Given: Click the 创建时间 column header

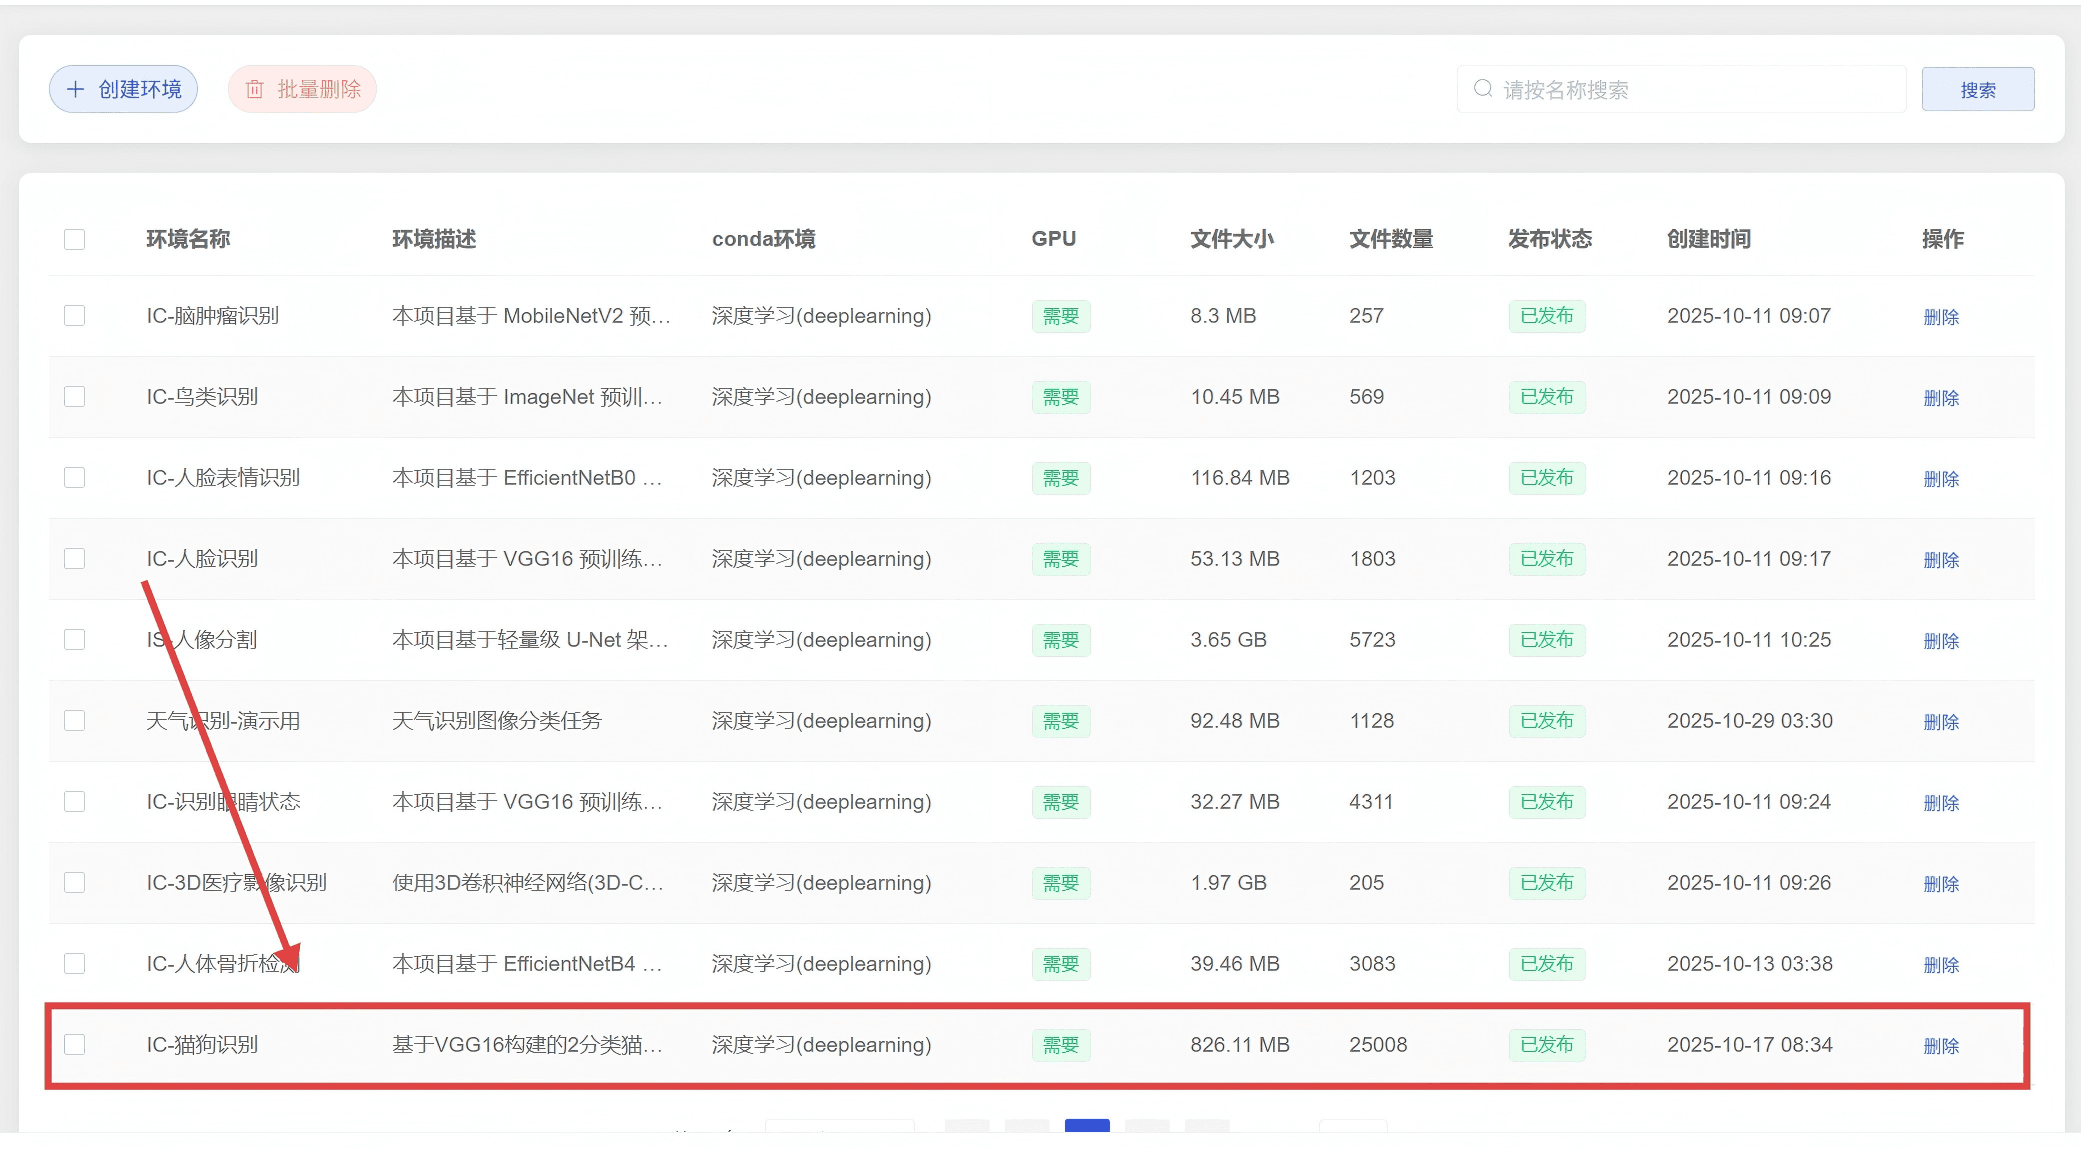Looking at the screenshot, I should [x=1708, y=239].
